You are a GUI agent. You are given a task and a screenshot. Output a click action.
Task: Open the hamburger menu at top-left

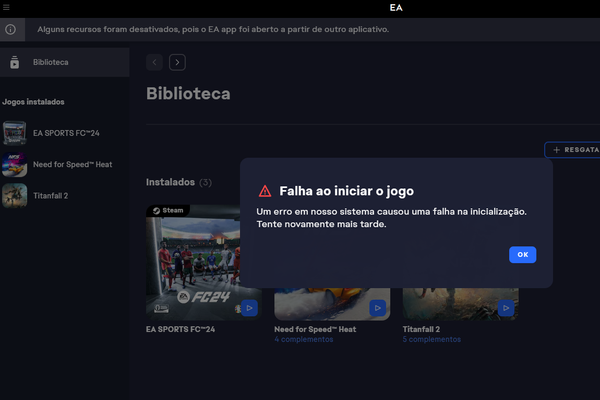(6, 7)
